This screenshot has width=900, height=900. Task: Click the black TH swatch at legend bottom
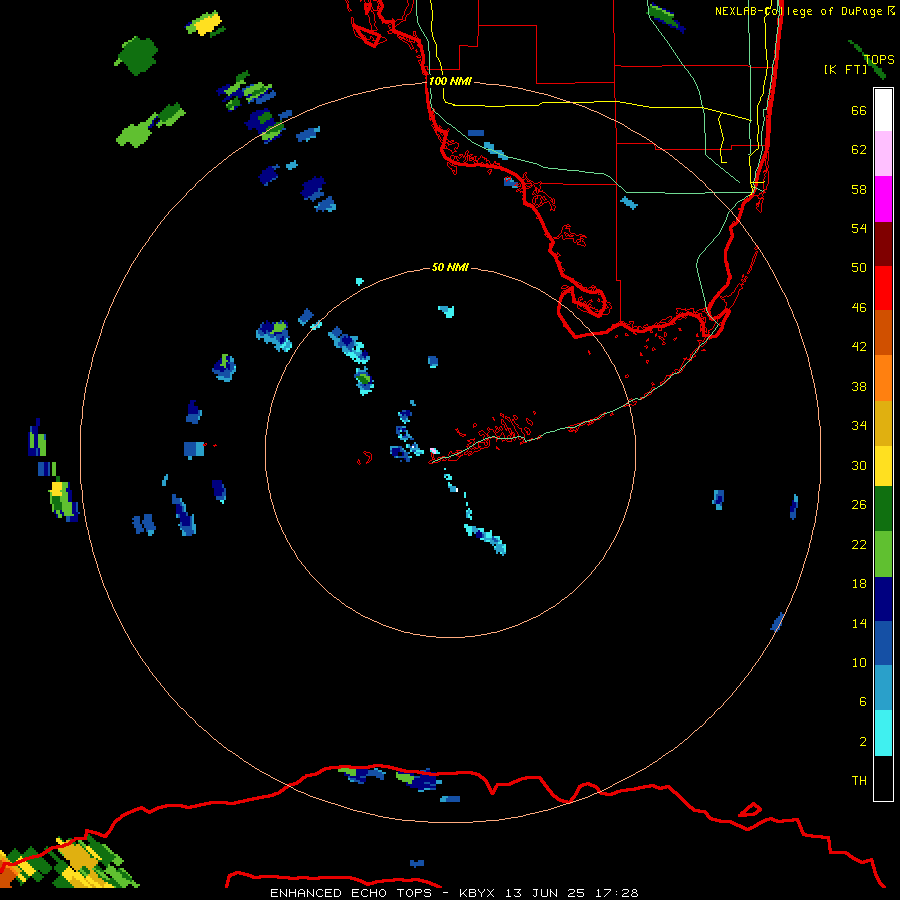click(883, 778)
